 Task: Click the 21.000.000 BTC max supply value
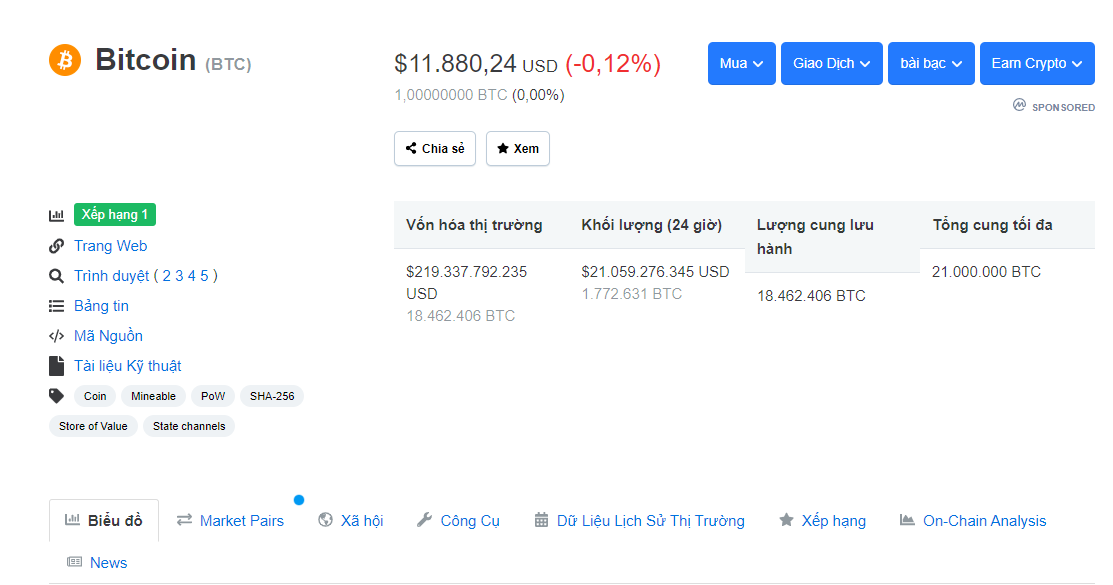(x=987, y=272)
